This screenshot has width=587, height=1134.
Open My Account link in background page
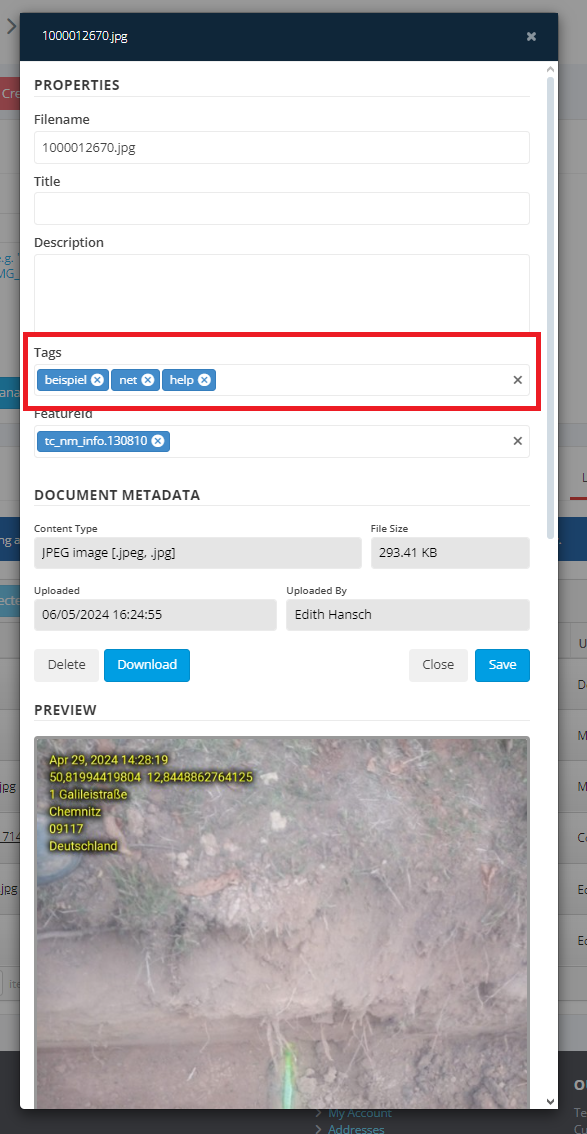360,1114
